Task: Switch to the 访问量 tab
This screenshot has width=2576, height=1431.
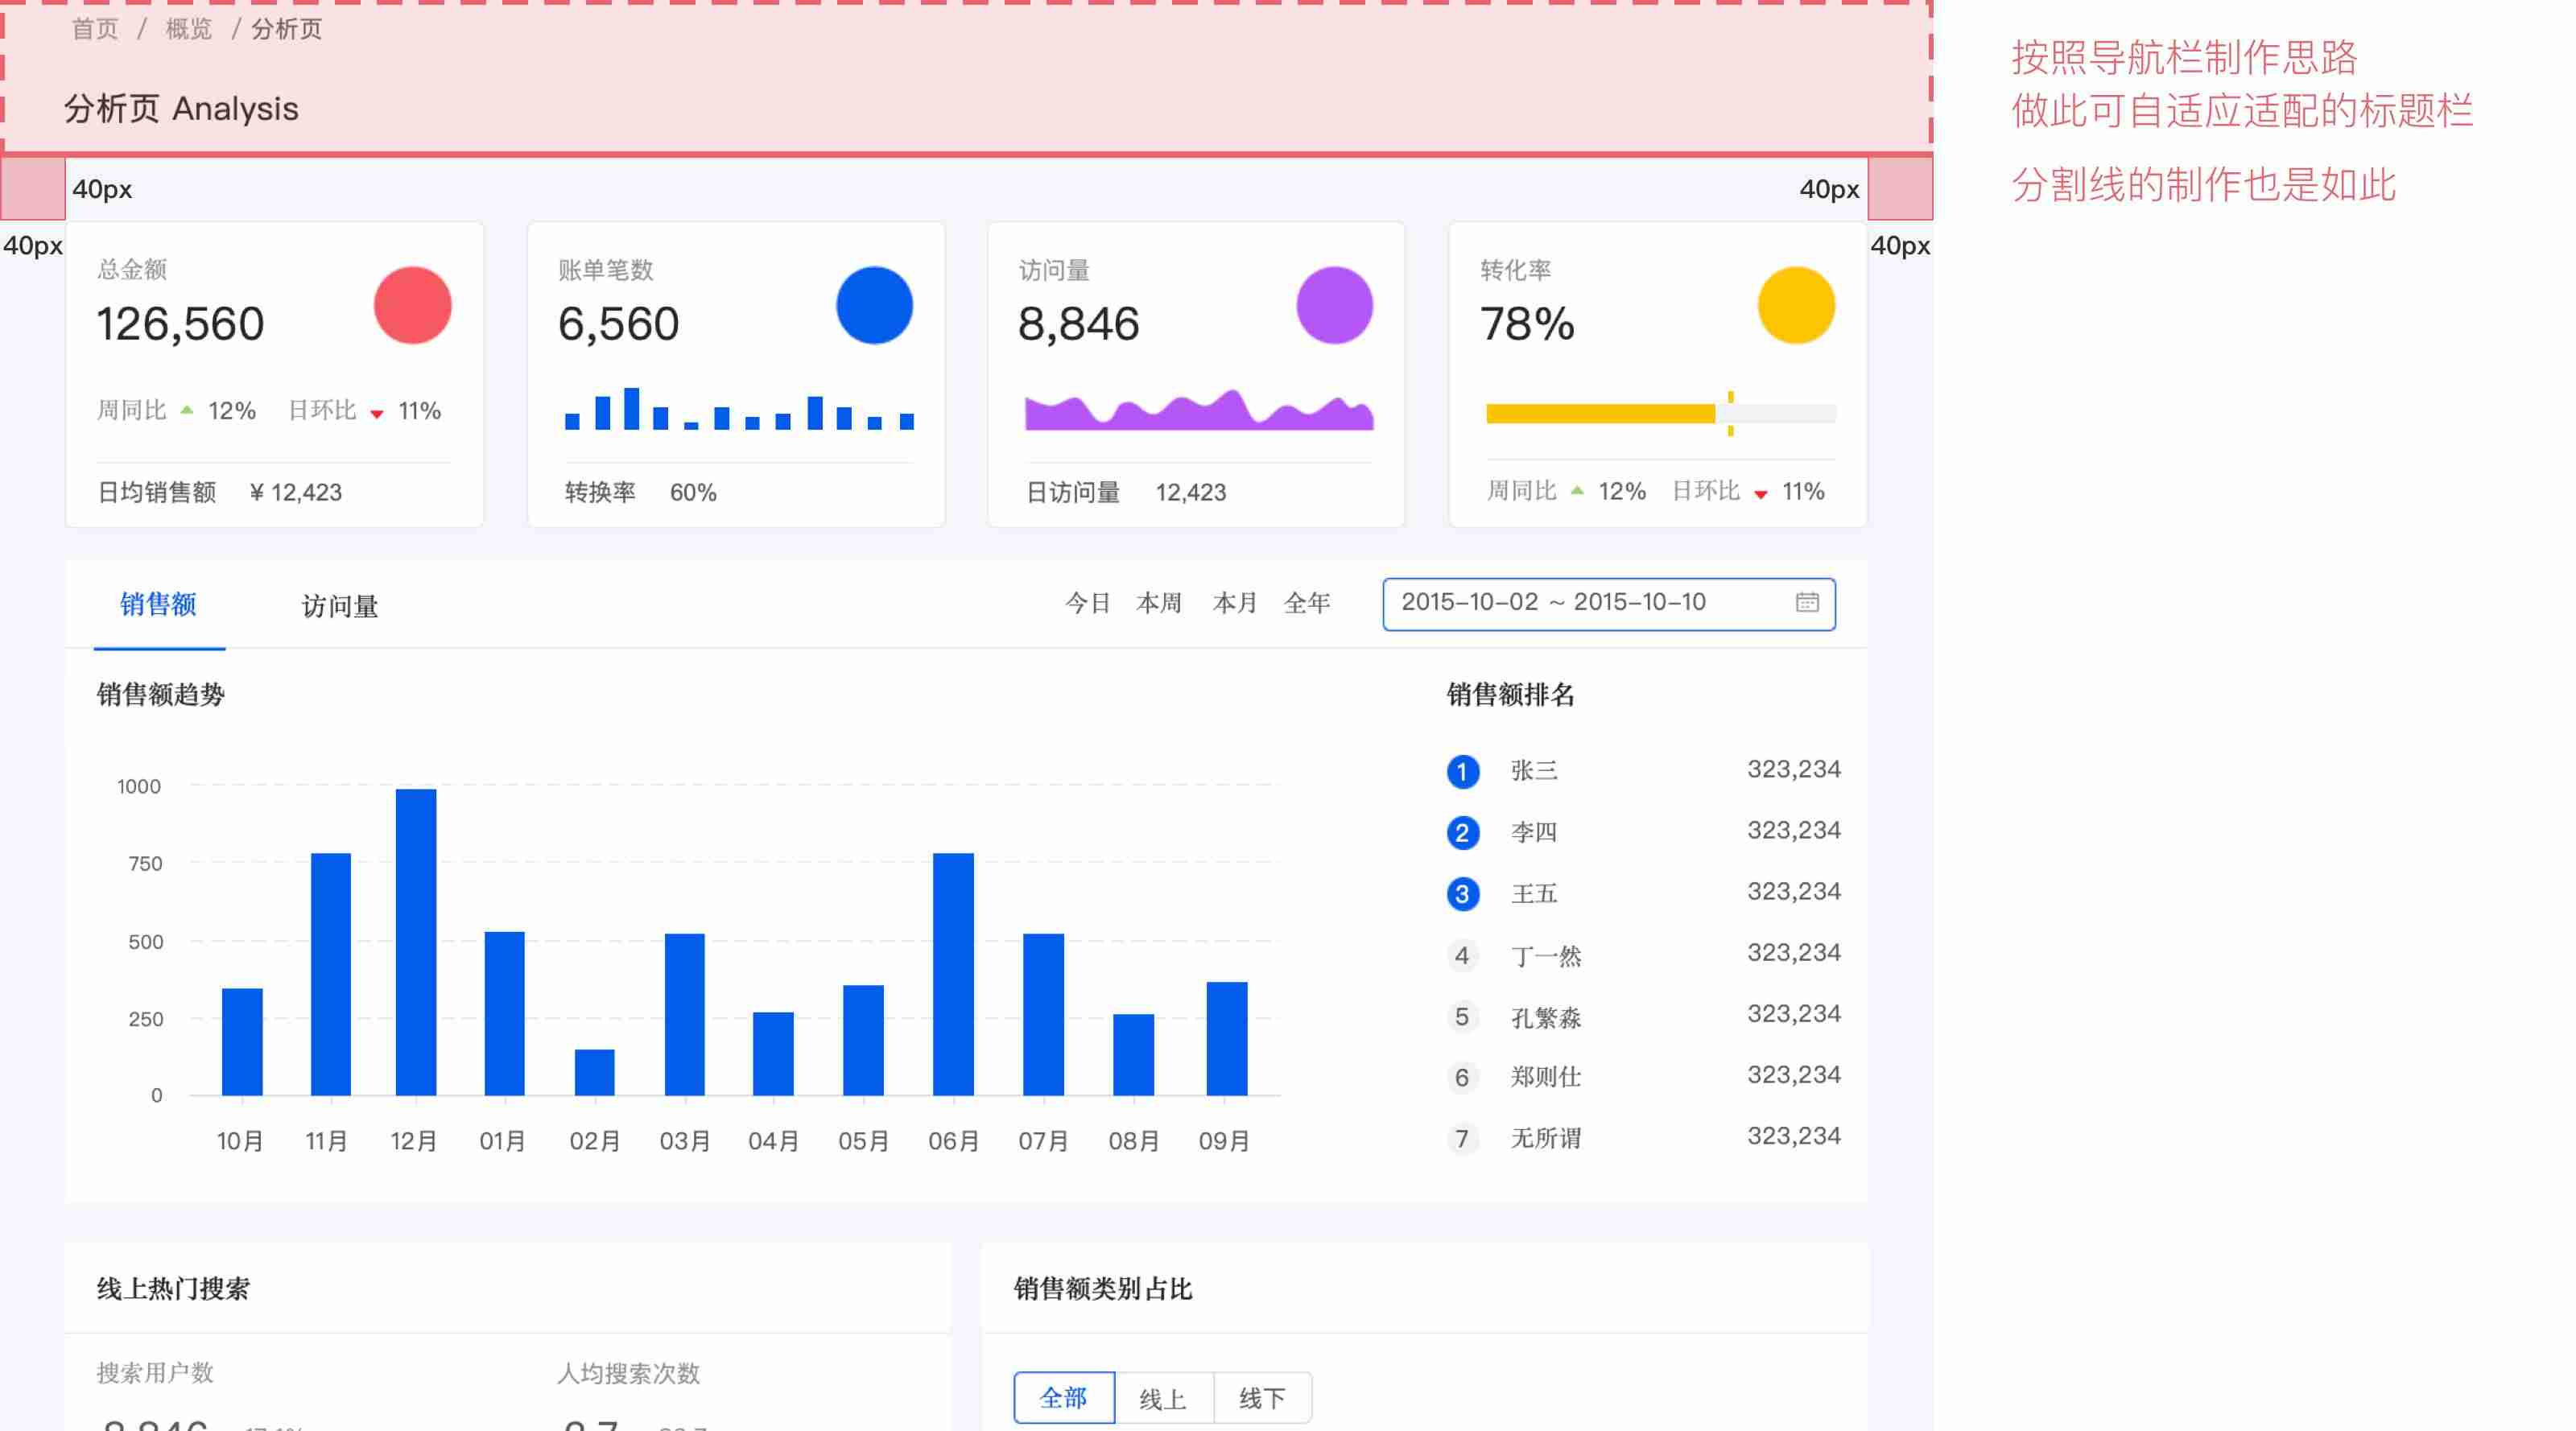Action: point(340,606)
